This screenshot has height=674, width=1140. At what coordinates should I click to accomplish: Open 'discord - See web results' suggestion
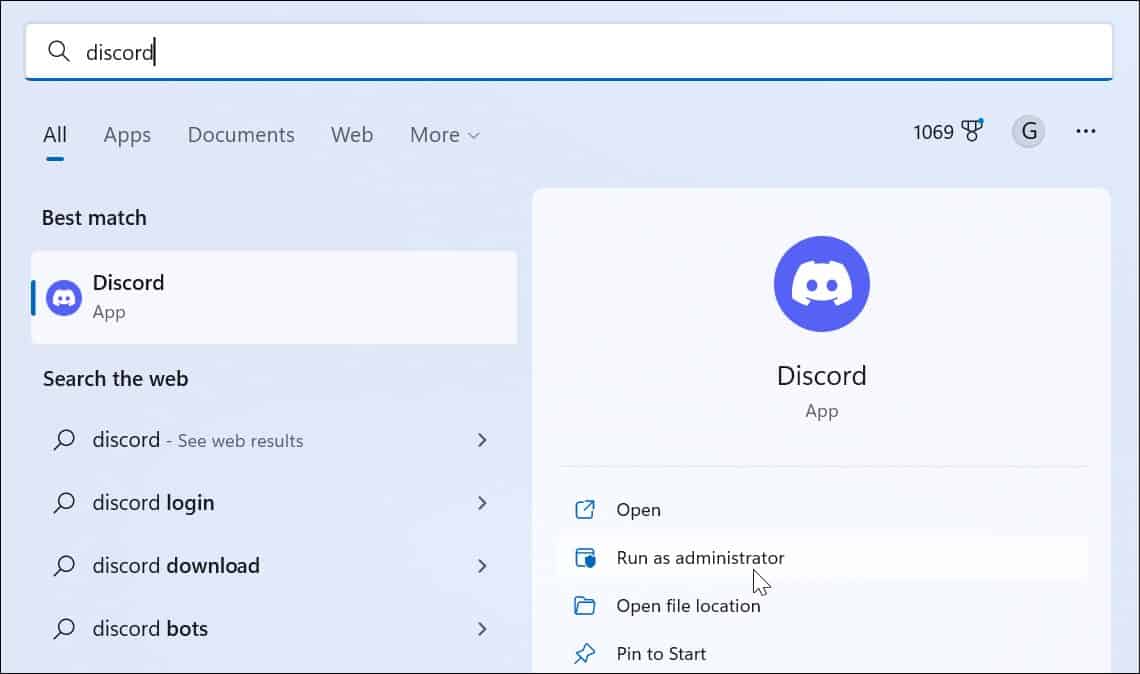coord(274,440)
